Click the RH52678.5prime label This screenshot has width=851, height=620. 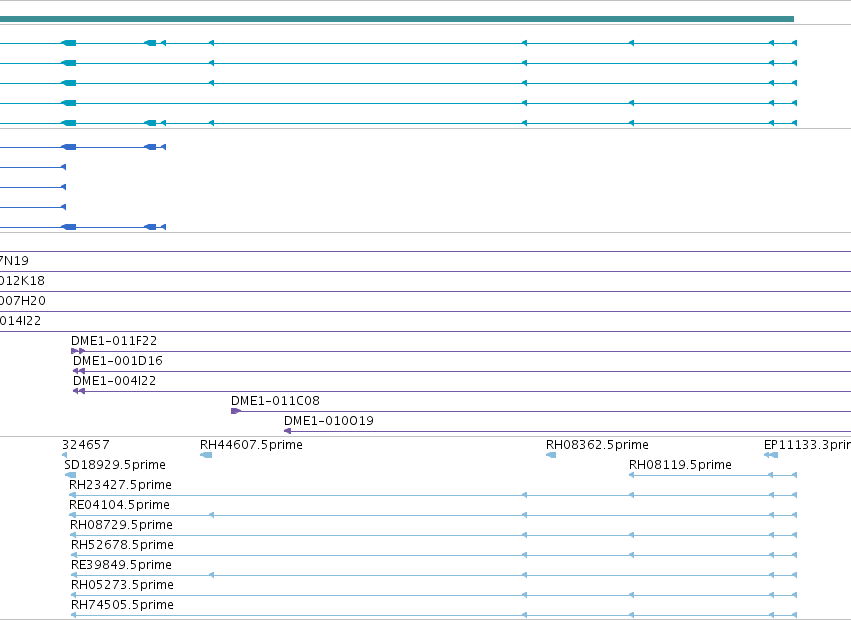pyautogui.click(x=122, y=545)
